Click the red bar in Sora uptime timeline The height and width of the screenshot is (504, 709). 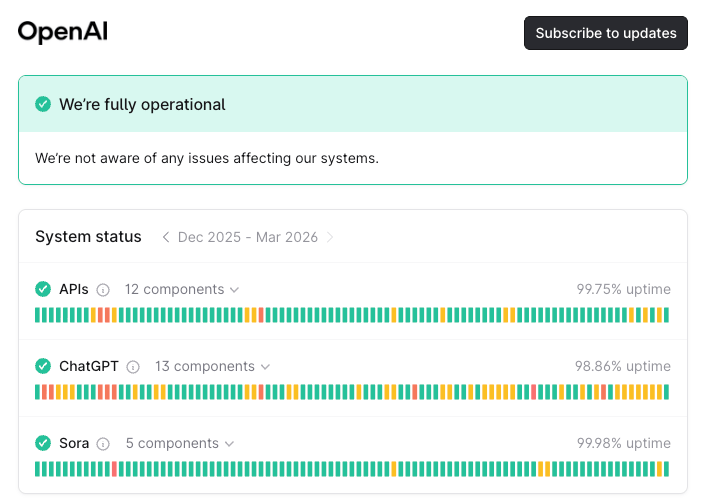(114, 469)
